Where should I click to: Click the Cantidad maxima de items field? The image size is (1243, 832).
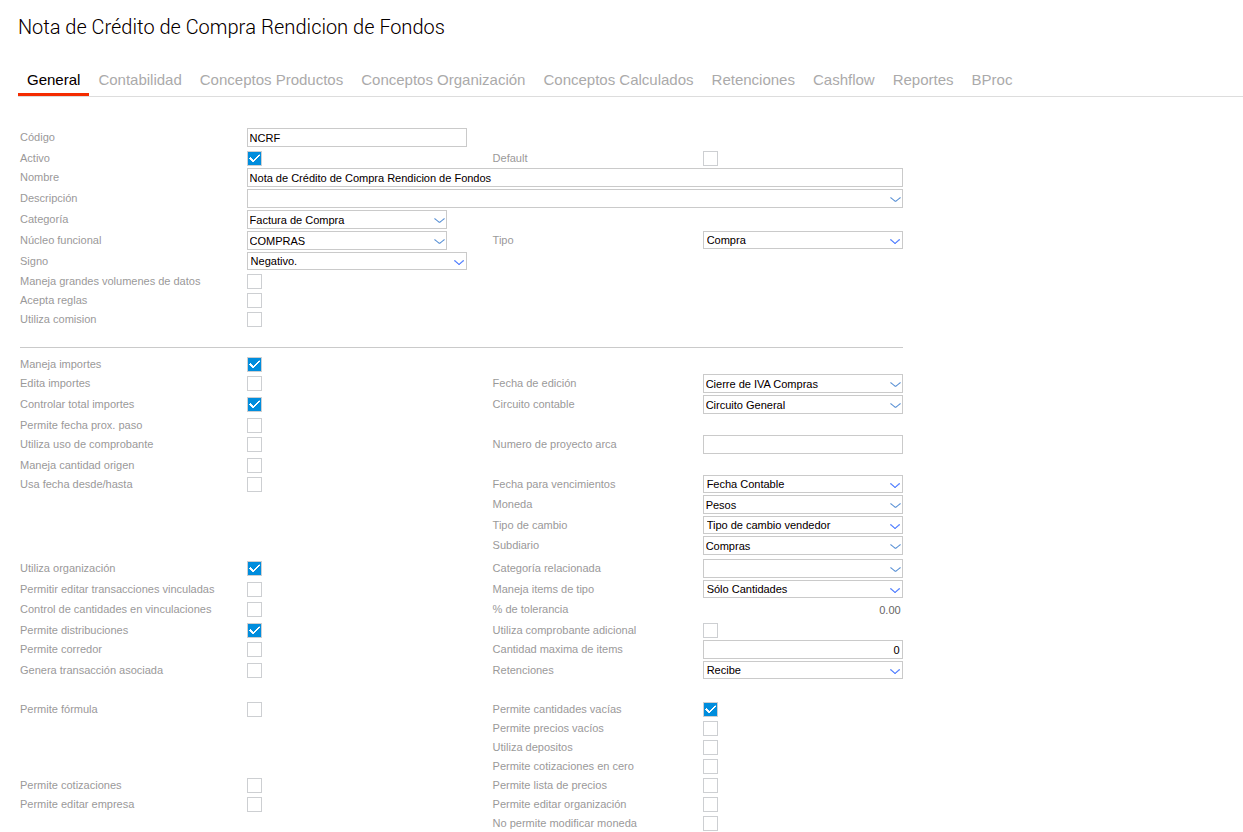point(803,649)
